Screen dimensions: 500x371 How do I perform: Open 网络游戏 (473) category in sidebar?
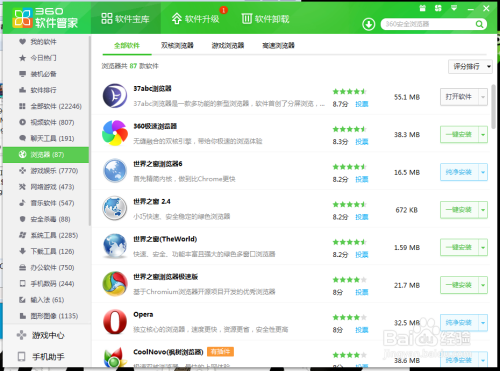(46, 187)
